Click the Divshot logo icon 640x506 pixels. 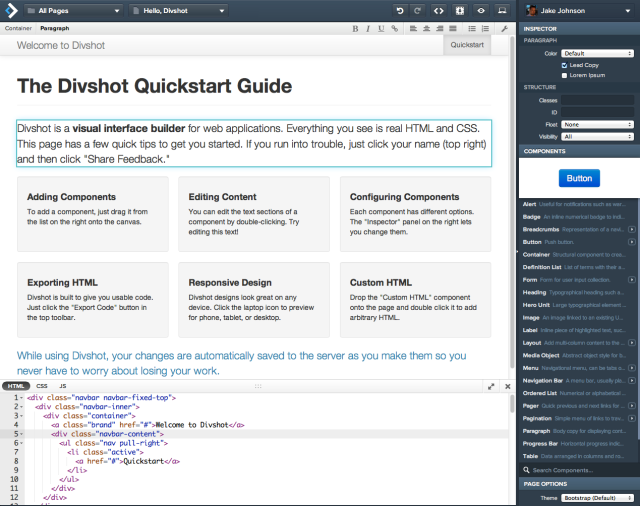point(11,10)
